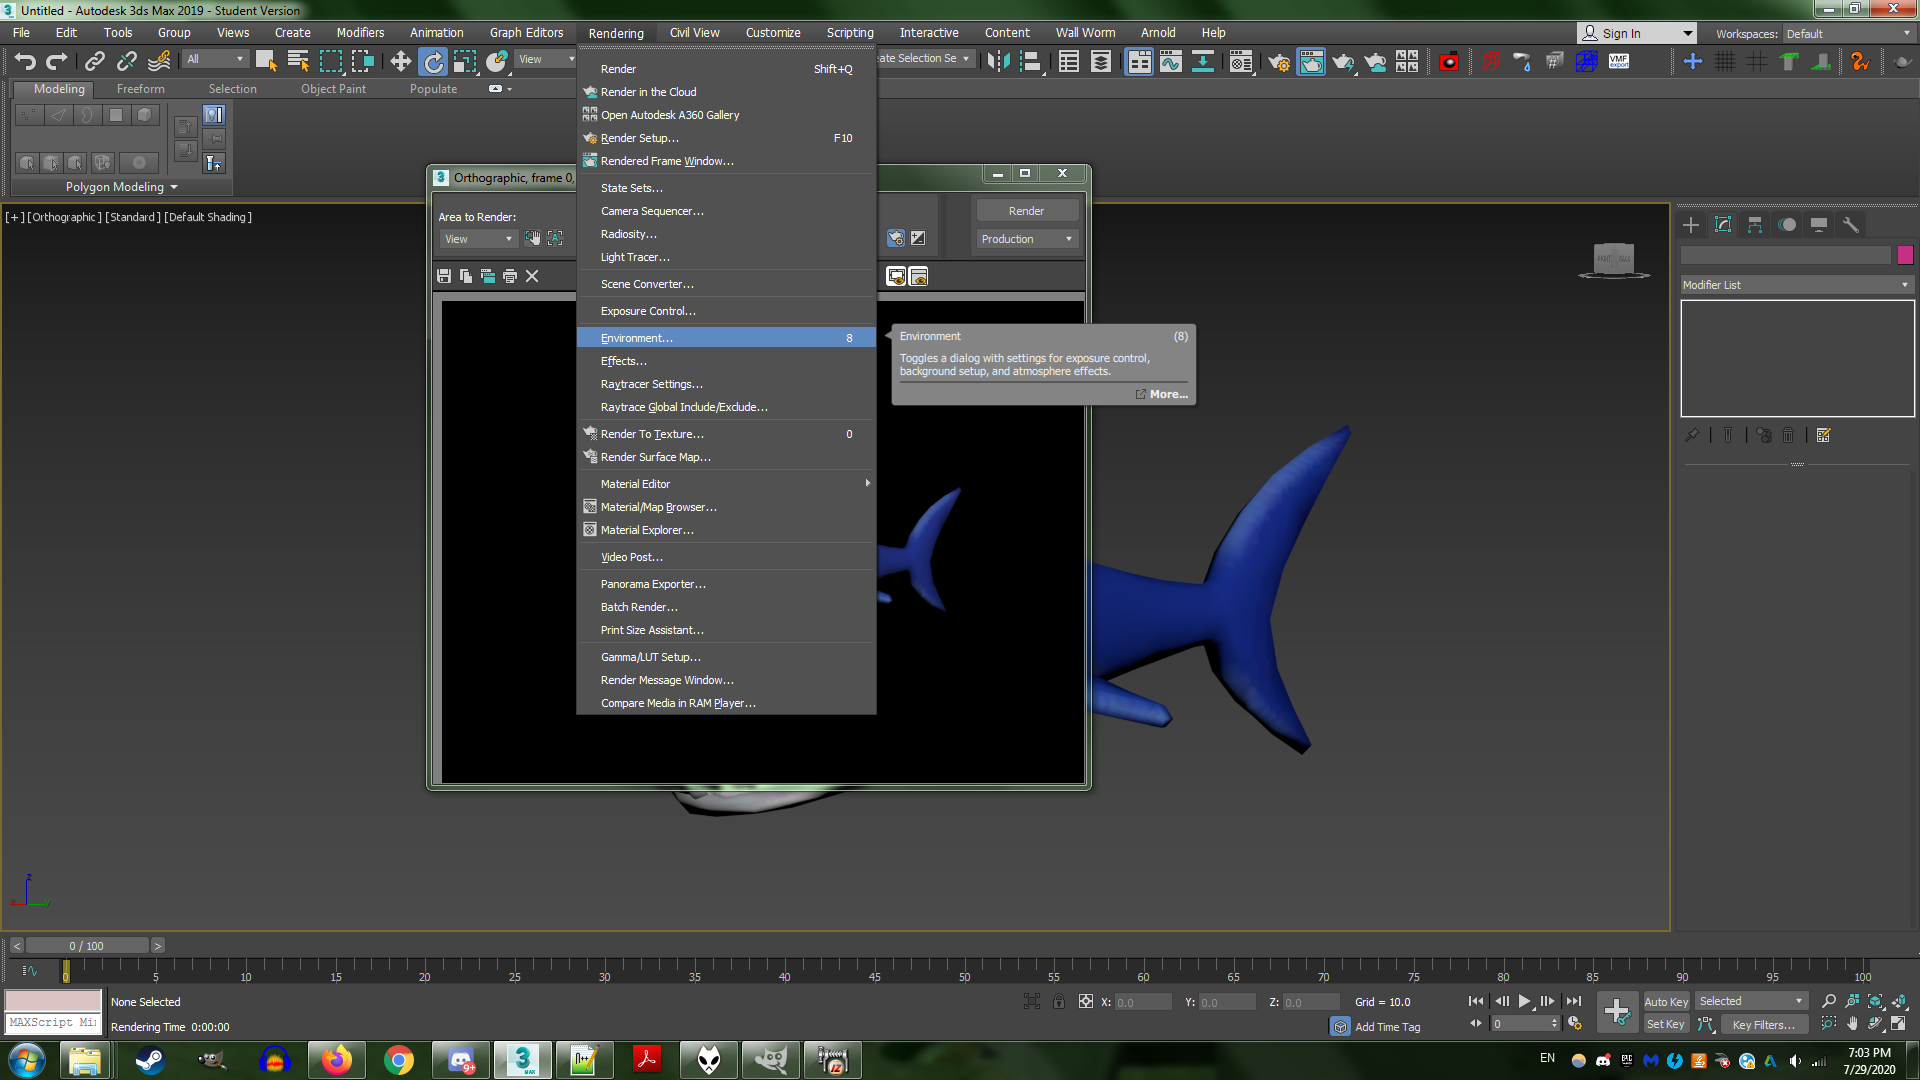Open Curve Editor icon in toolbar
This screenshot has width=1920, height=1080.
(1171, 61)
